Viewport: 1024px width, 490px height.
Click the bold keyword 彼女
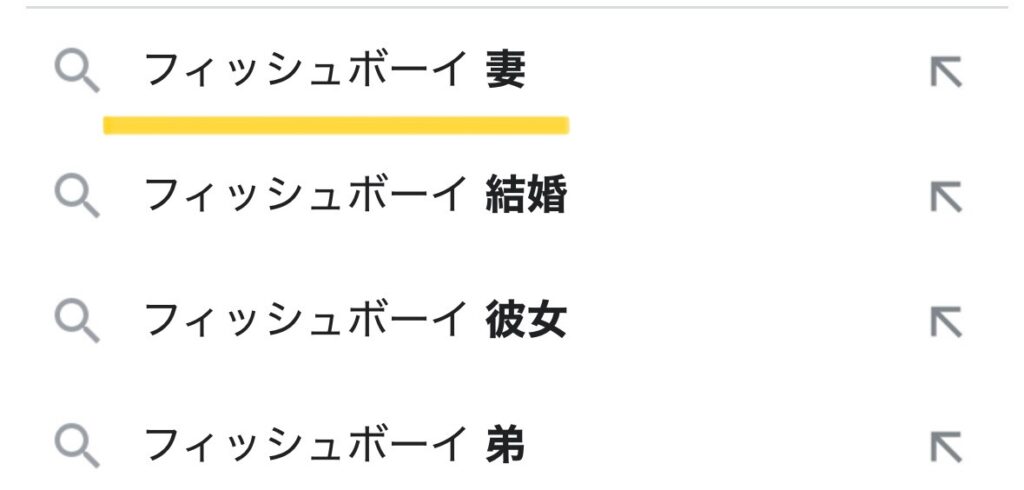pyautogui.click(x=526, y=320)
